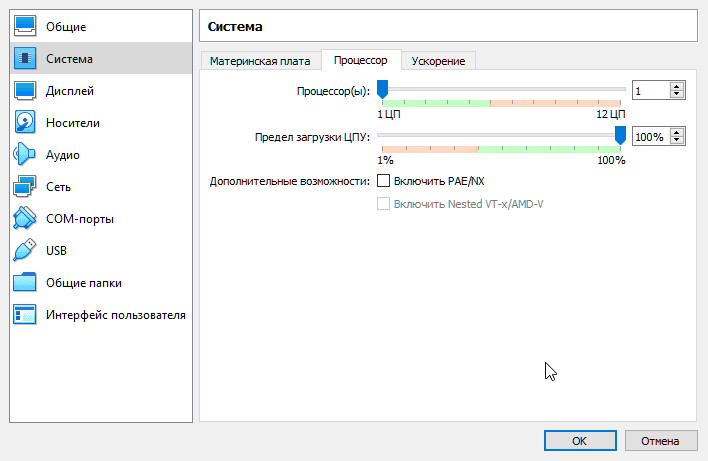The height and width of the screenshot is (461, 708).
Task: Select the Сеть network icon
Action: click(x=25, y=187)
